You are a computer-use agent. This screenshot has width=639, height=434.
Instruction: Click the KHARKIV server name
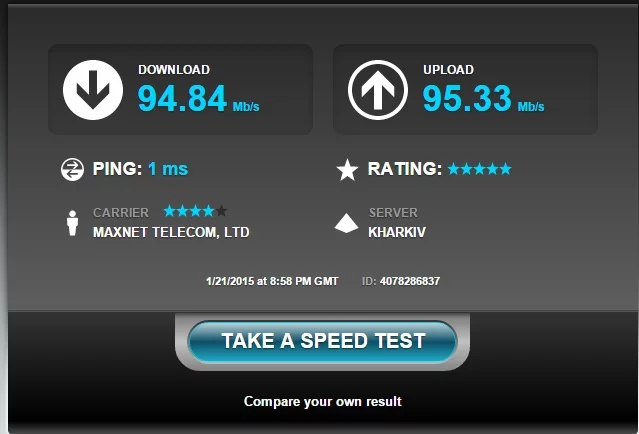pos(397,232)
